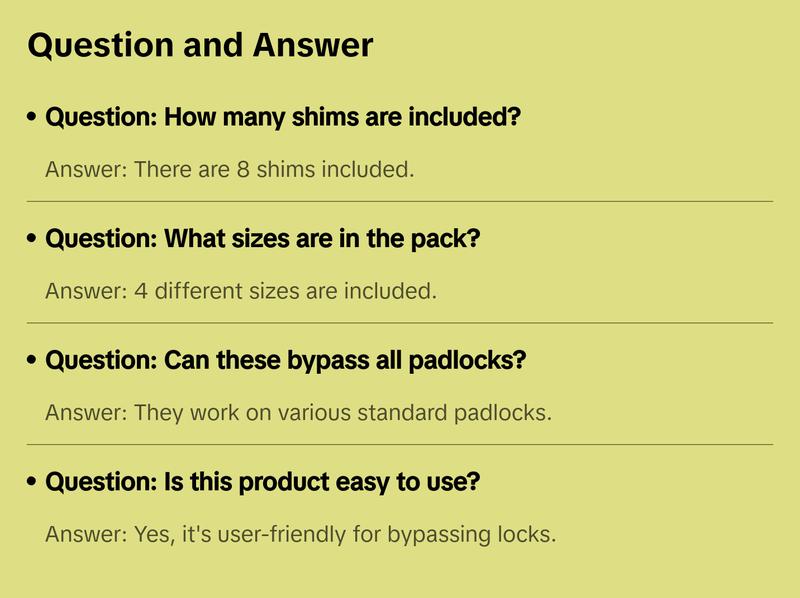
Task: Expand the "How many shims are included?" question
Action: (x=283, y=117)
